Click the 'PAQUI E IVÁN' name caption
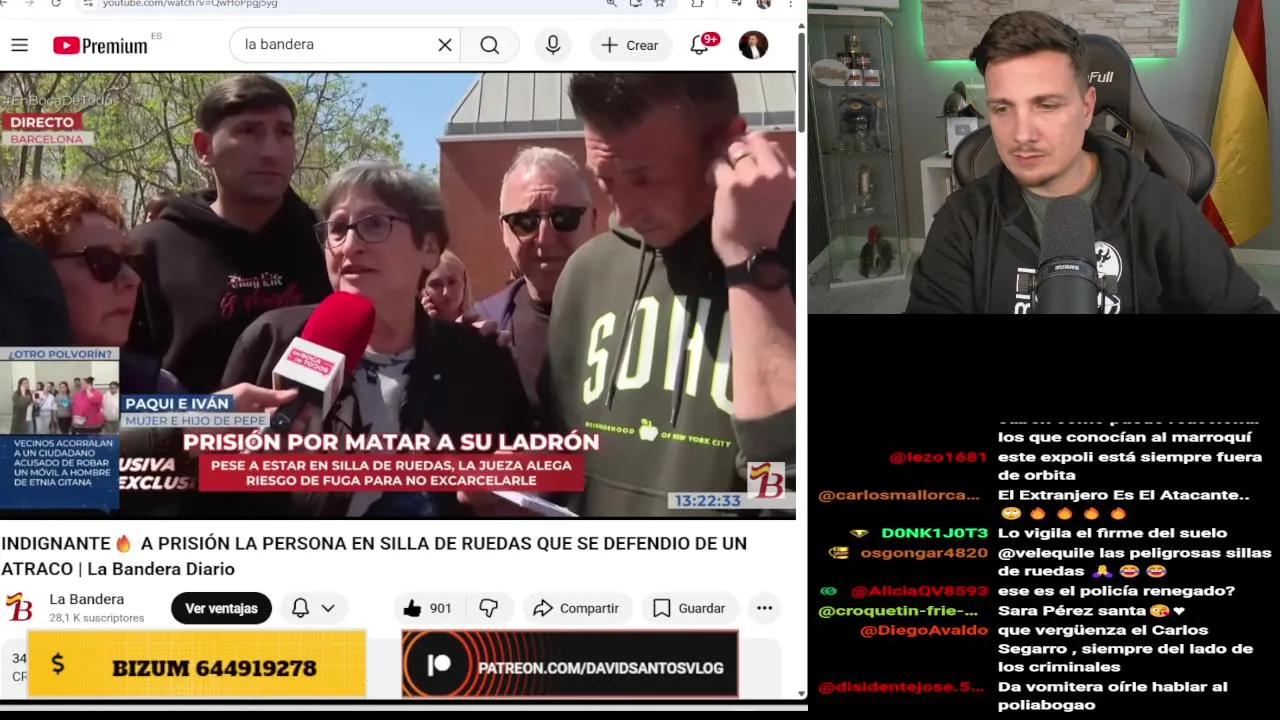 (177, 403)
